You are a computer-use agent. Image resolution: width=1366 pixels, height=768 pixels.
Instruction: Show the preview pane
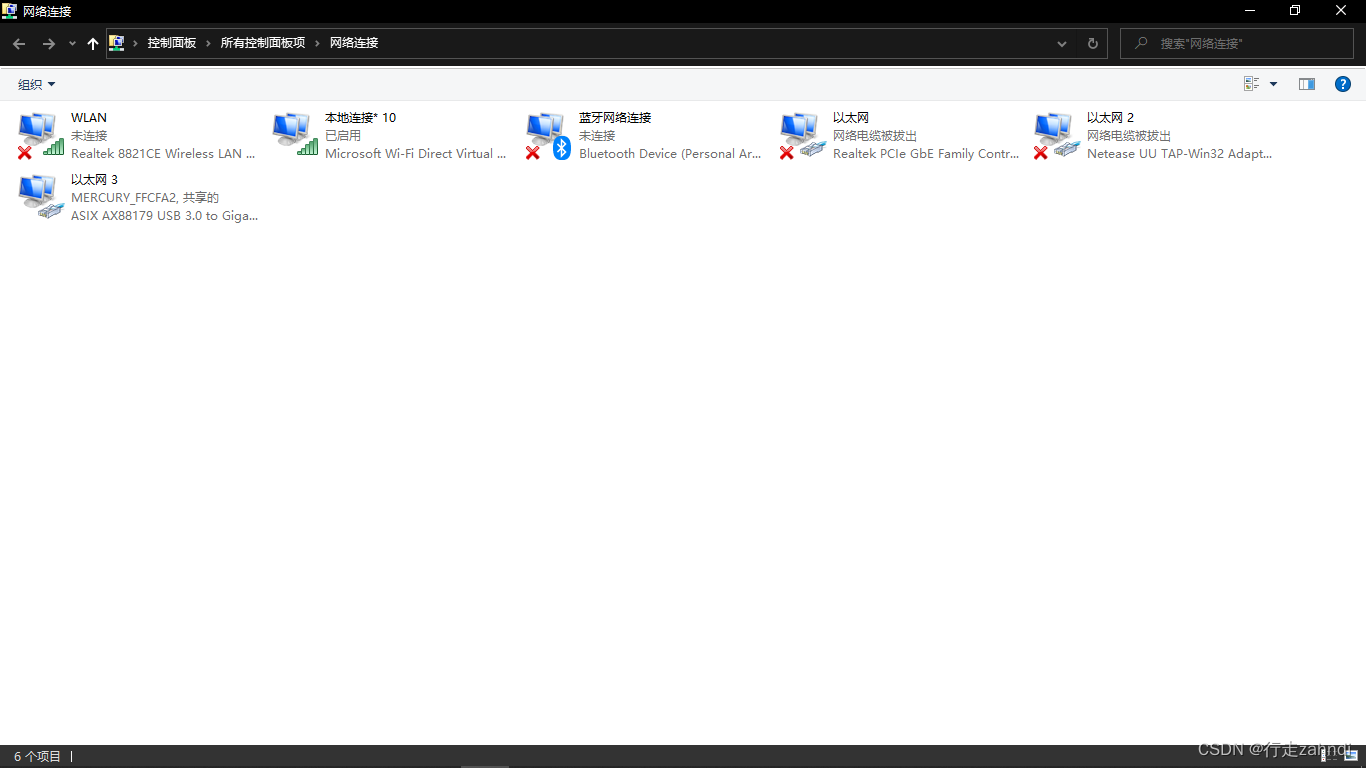[1306, 84]
